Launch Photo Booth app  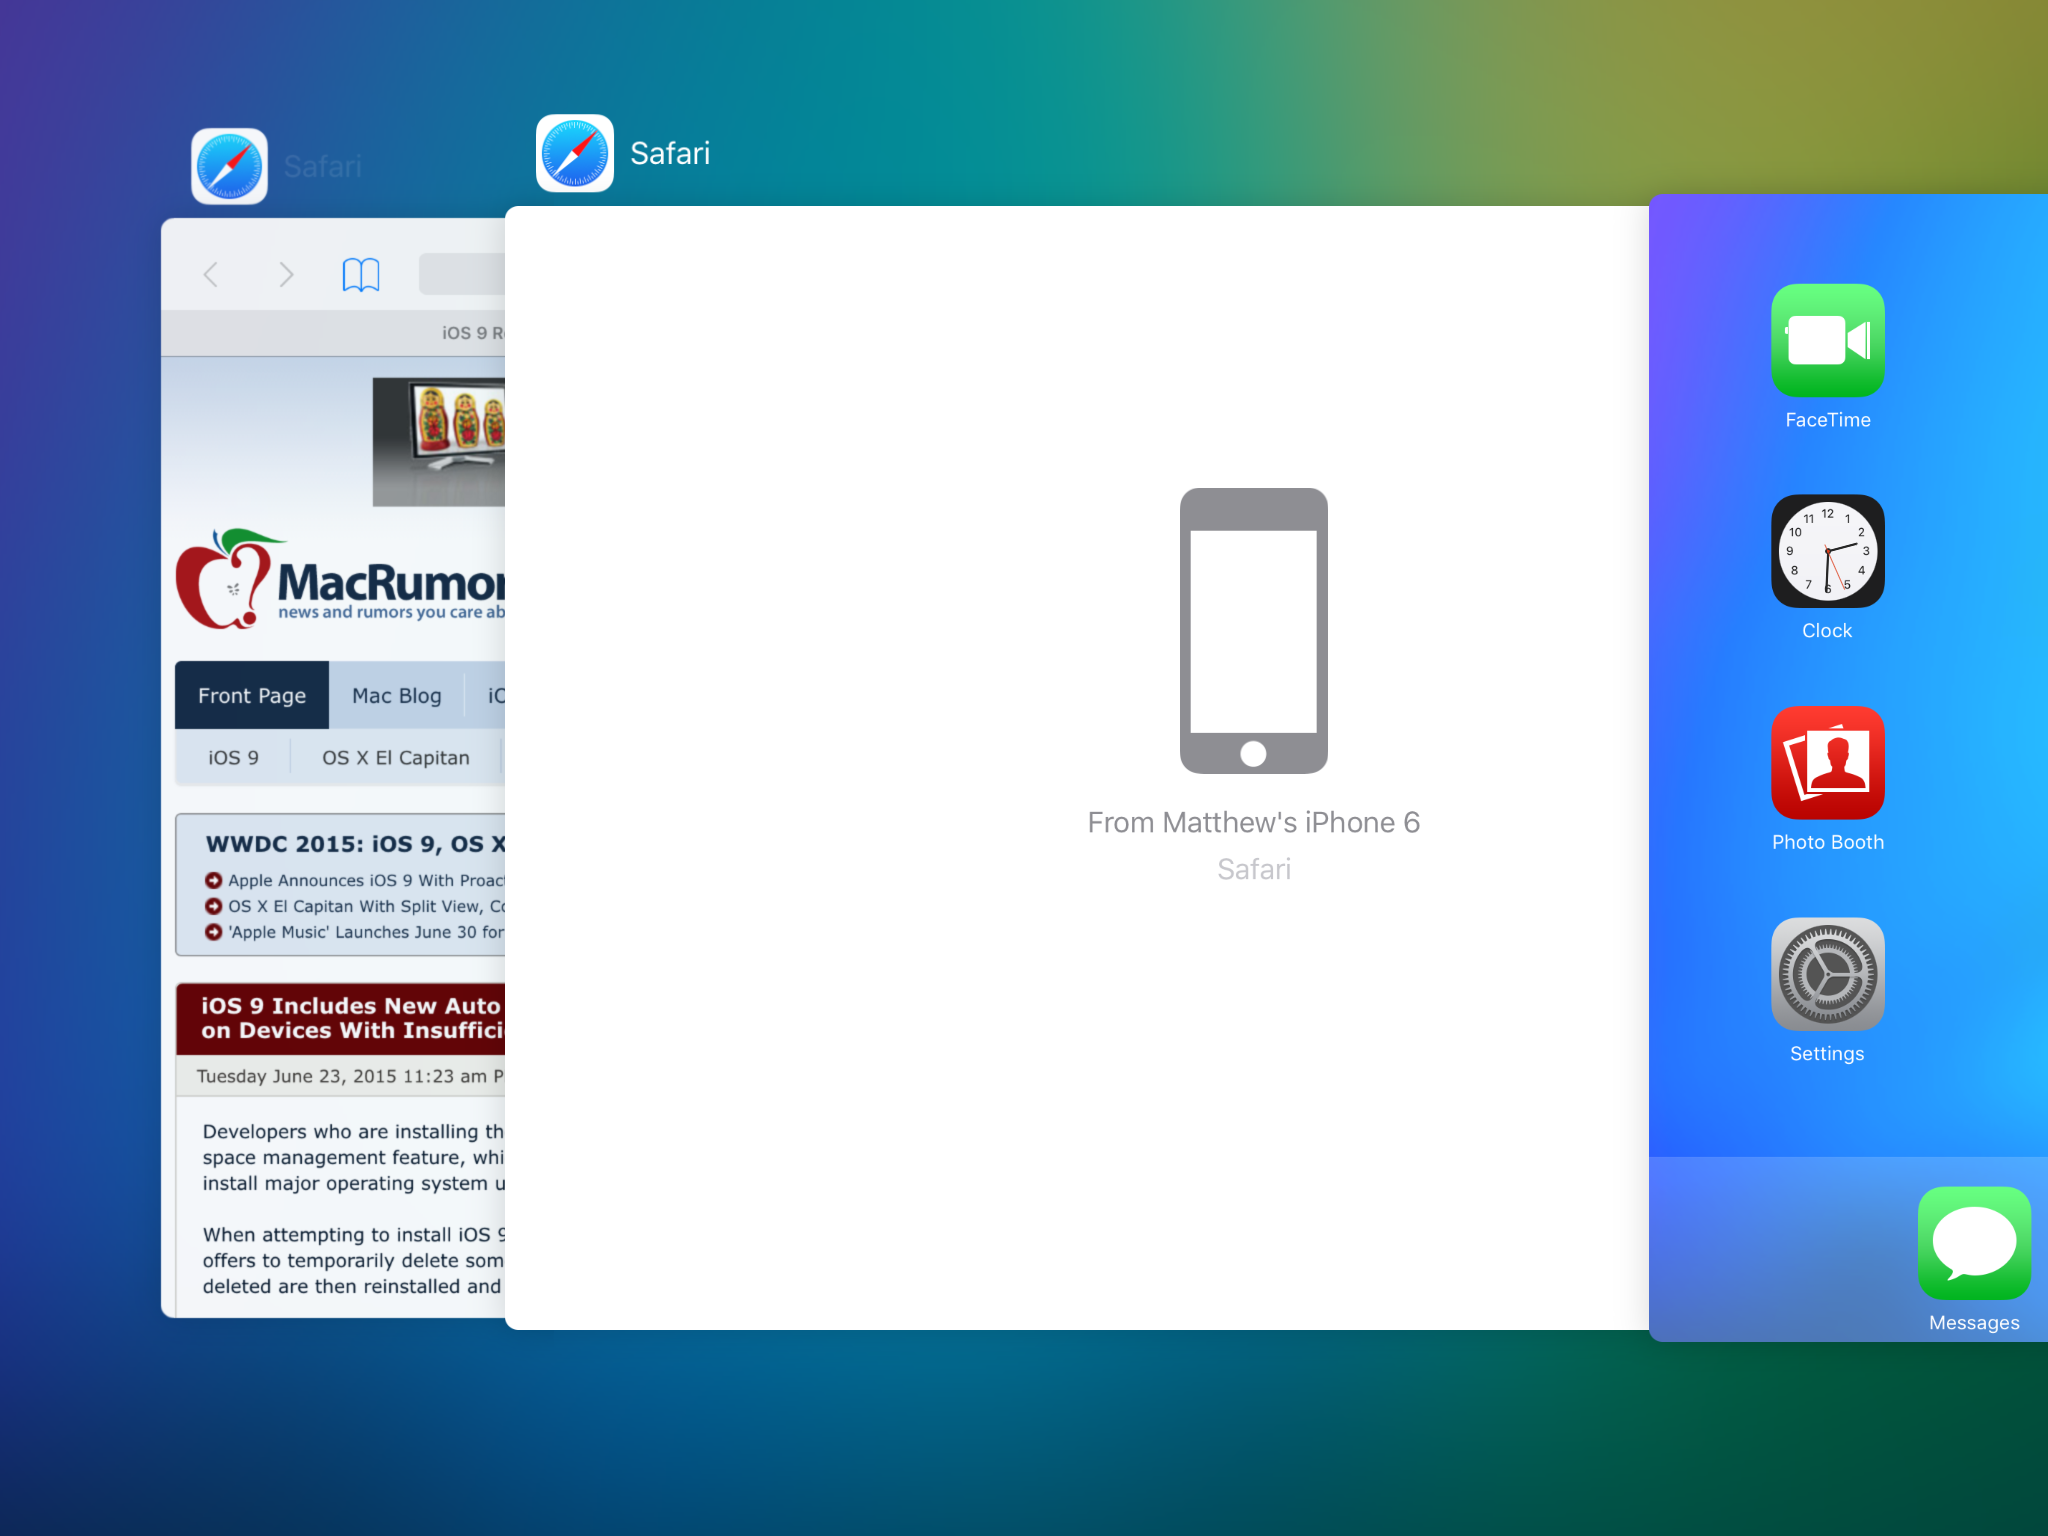(x=1827, y=763)
